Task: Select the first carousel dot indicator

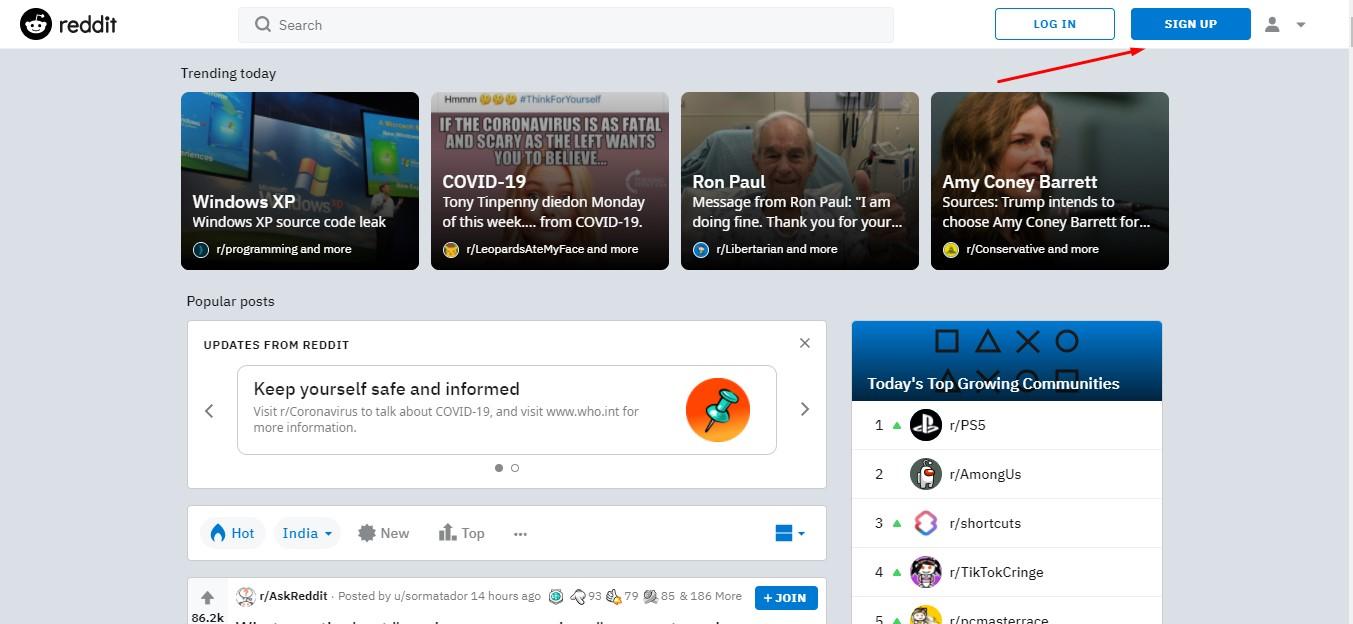Action: pos(499,468)
